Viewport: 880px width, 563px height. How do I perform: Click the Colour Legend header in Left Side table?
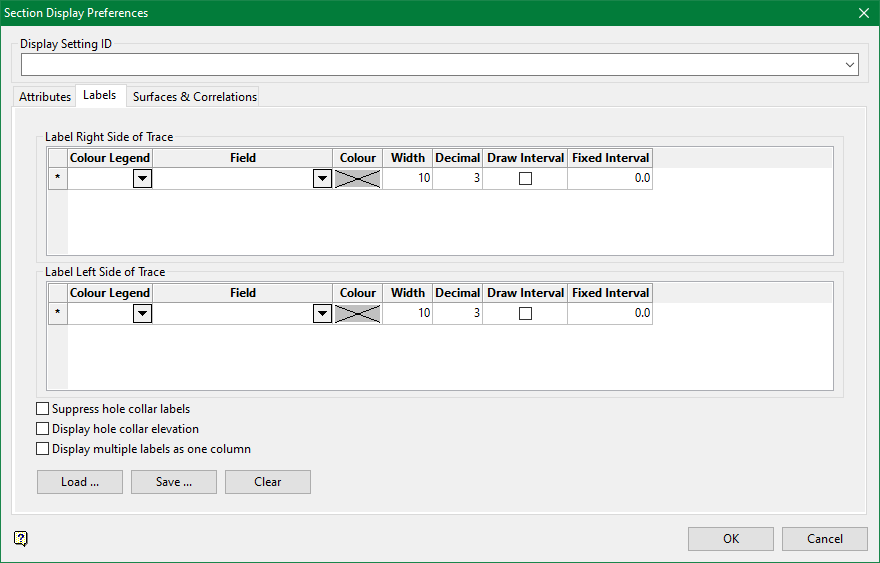[110, 293]
